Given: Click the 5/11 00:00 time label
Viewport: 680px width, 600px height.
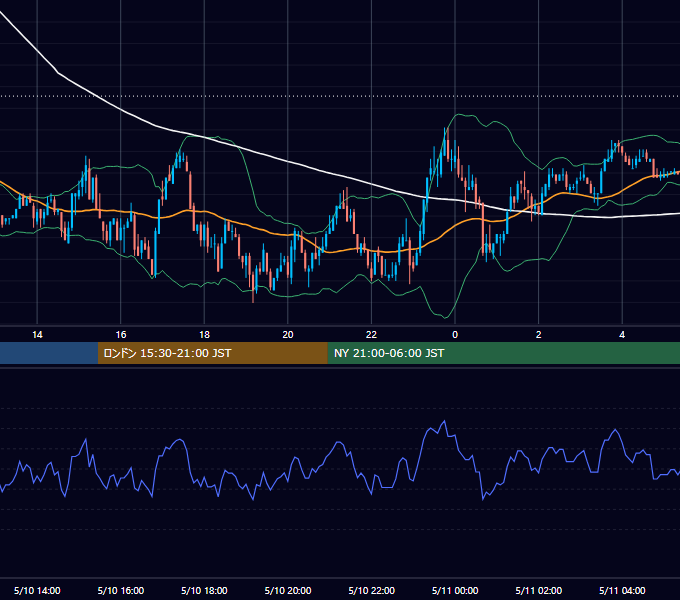Looking at the screenshot, I should click(455, 590).
